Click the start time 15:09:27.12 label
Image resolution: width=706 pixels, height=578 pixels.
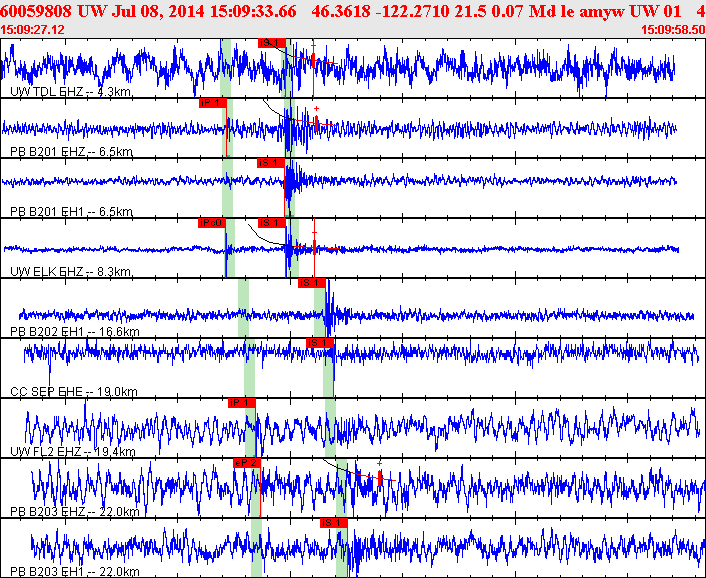click(33, 30)
